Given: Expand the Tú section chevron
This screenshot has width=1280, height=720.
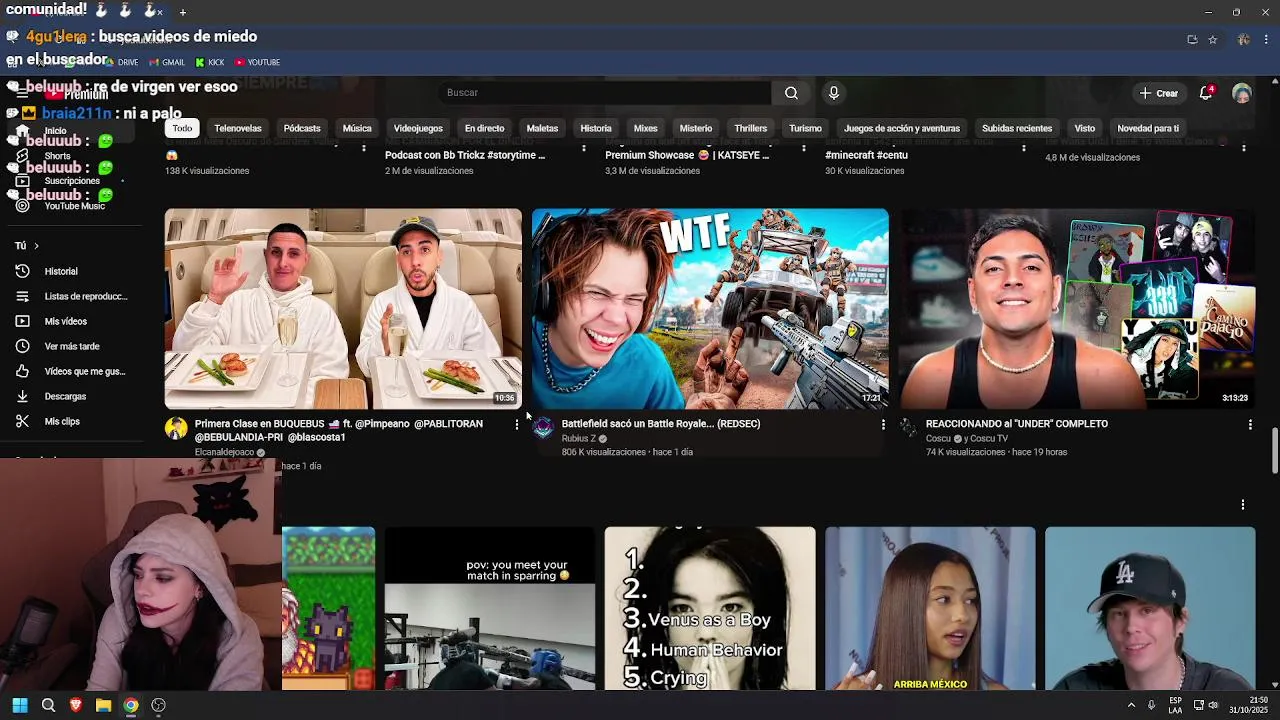Looking at the screenshot, I should coord(36,246).
